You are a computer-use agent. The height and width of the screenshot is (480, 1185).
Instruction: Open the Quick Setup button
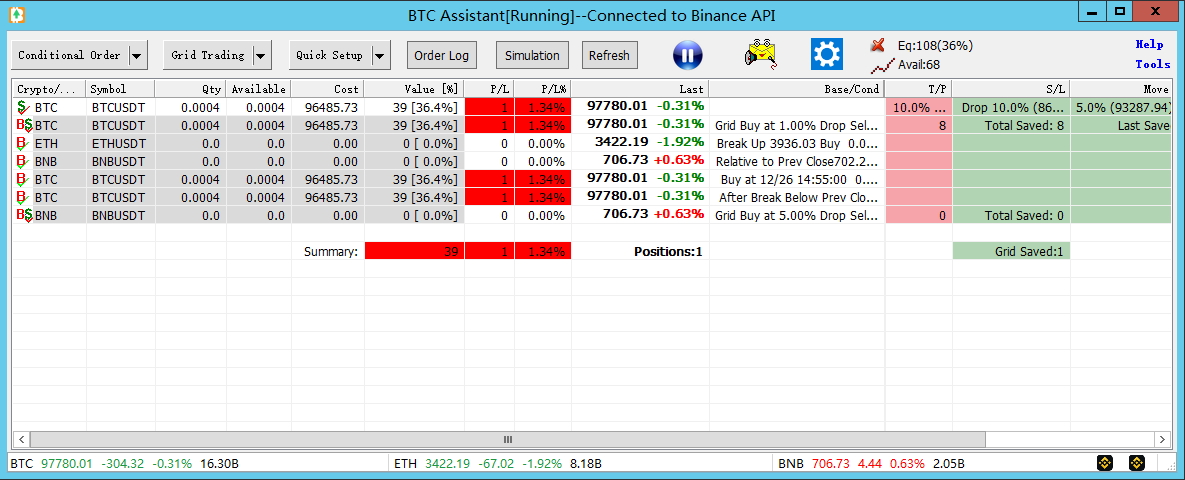click(330, 55)
